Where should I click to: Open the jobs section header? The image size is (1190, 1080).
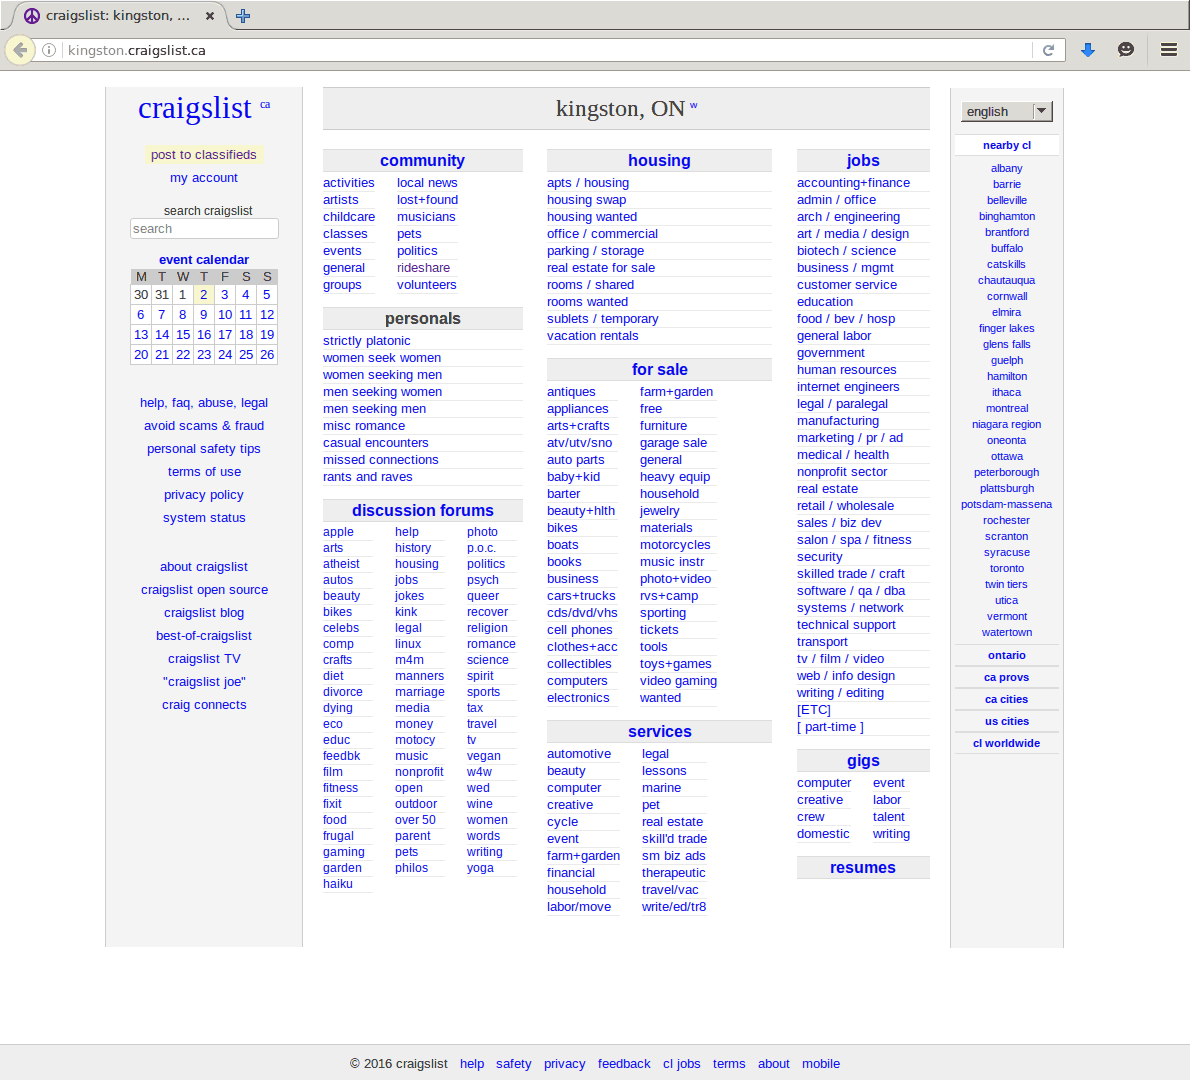(x=863, y=160)
